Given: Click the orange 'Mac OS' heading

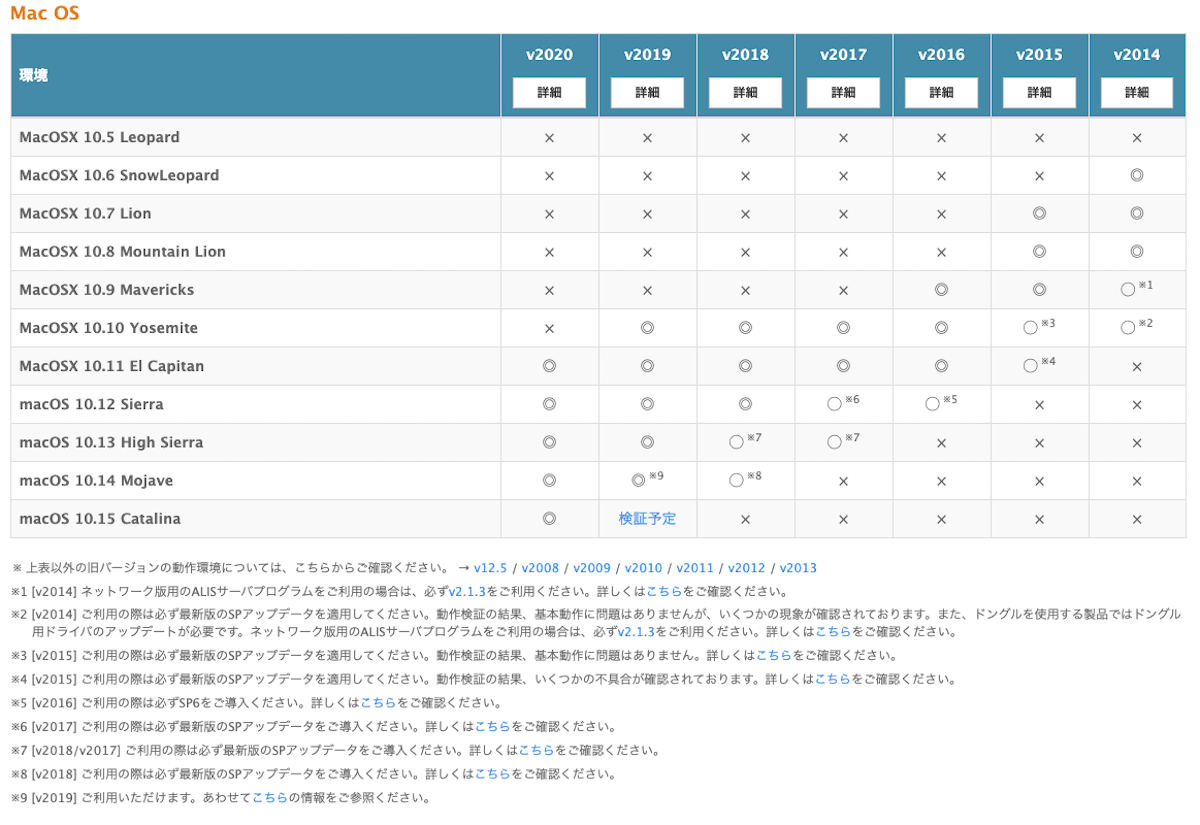Looking at the screenshot, I should (45, 13).
